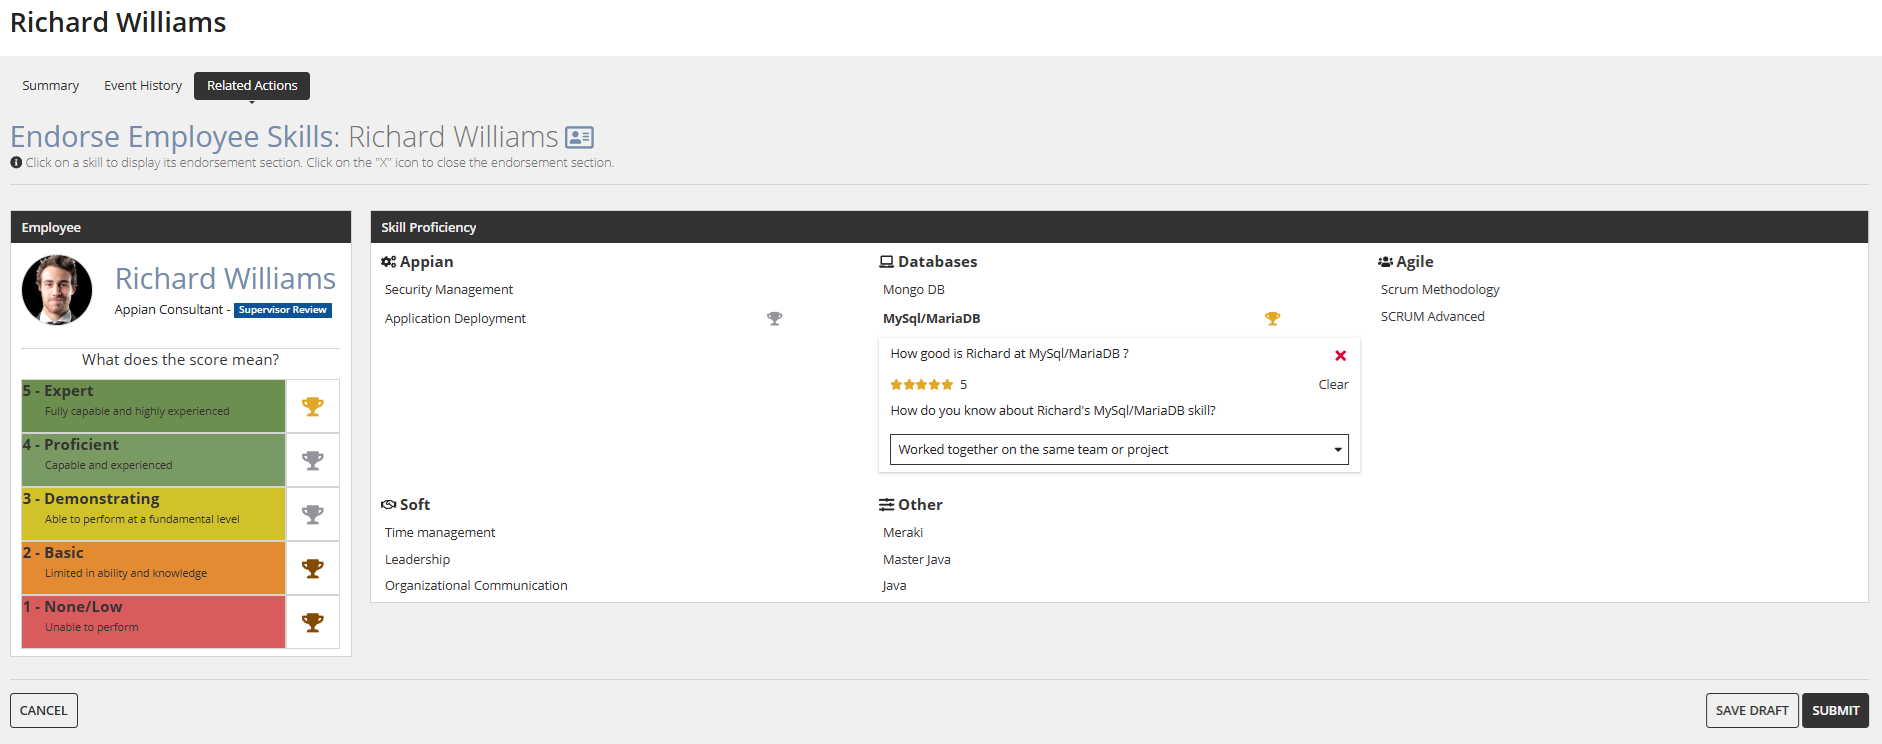Select the Time management skill
Screen dimensions: 1882x744
pyautogui.click(x=440, y=533)
